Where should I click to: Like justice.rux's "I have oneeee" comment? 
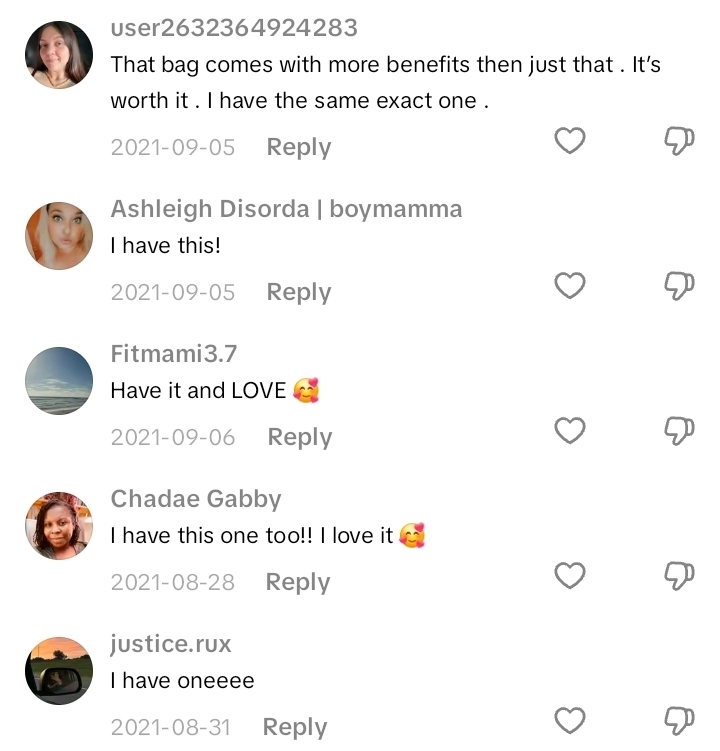(569, 721)
